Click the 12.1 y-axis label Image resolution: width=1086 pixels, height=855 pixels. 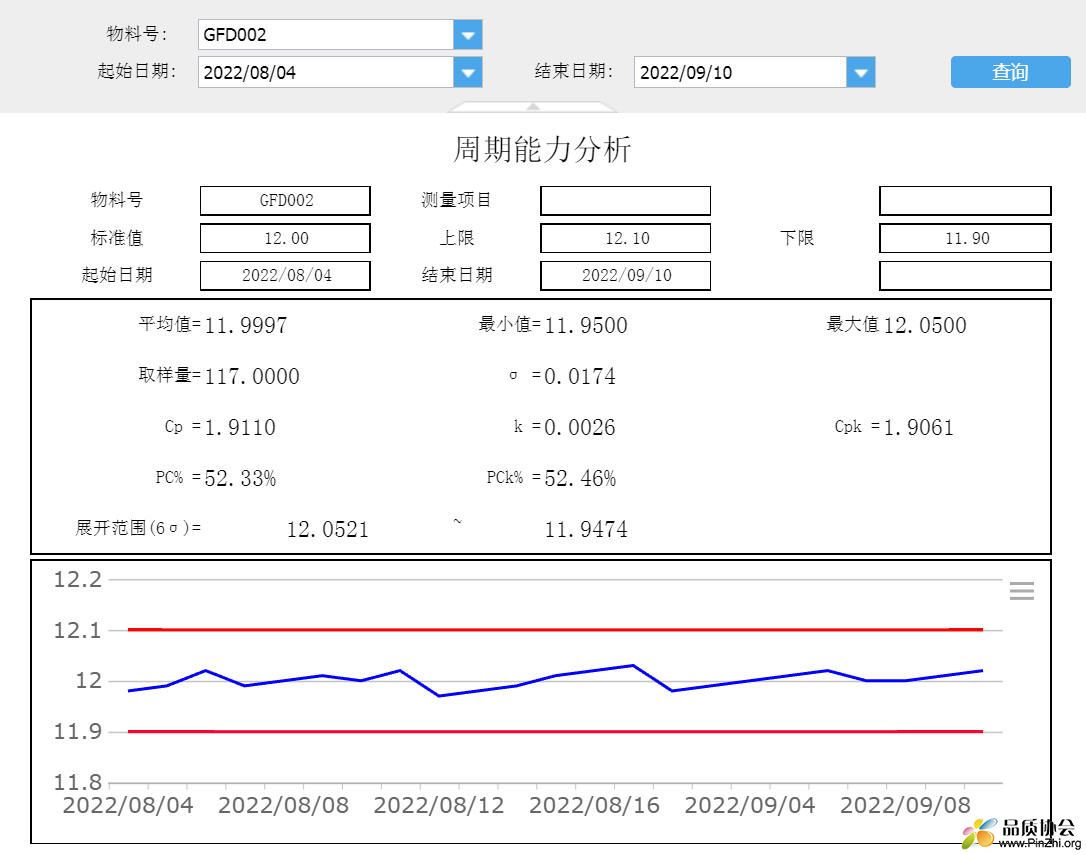pyautogui.click(x=78, y=631)
